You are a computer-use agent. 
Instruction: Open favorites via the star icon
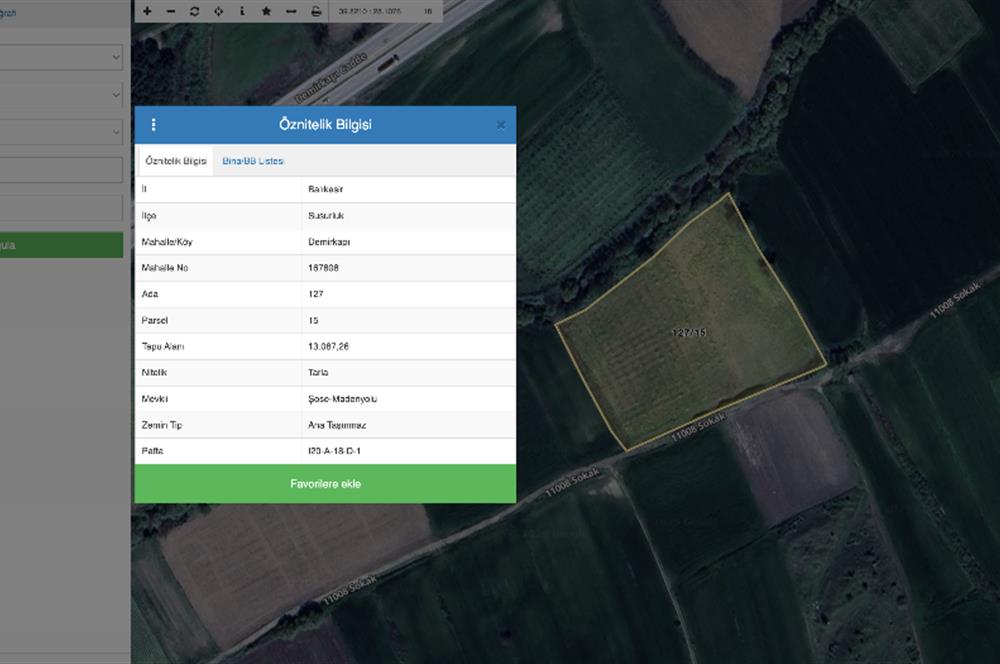click(266, 11)
